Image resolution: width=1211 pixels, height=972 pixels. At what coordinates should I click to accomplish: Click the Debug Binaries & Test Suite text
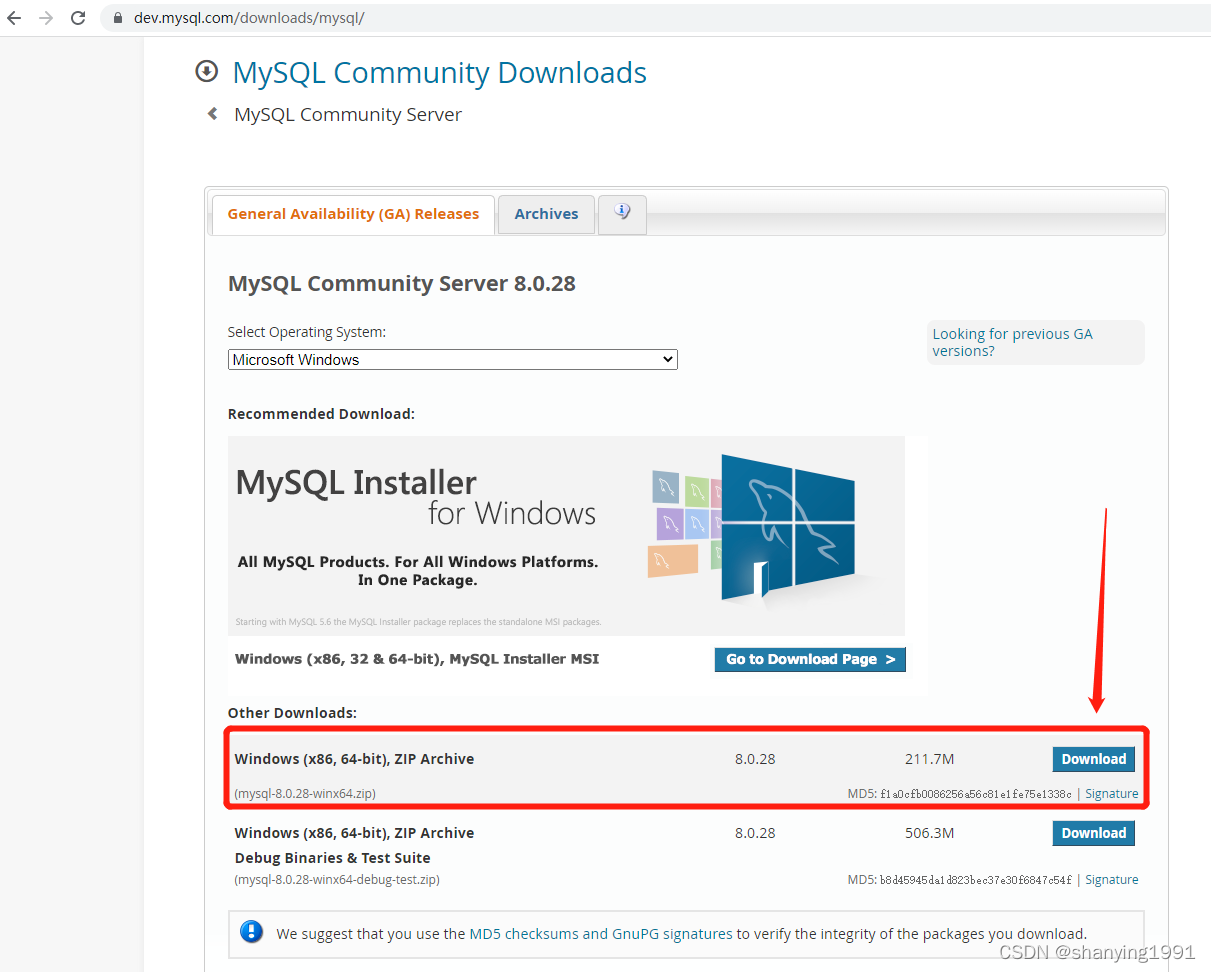(333, 858)
